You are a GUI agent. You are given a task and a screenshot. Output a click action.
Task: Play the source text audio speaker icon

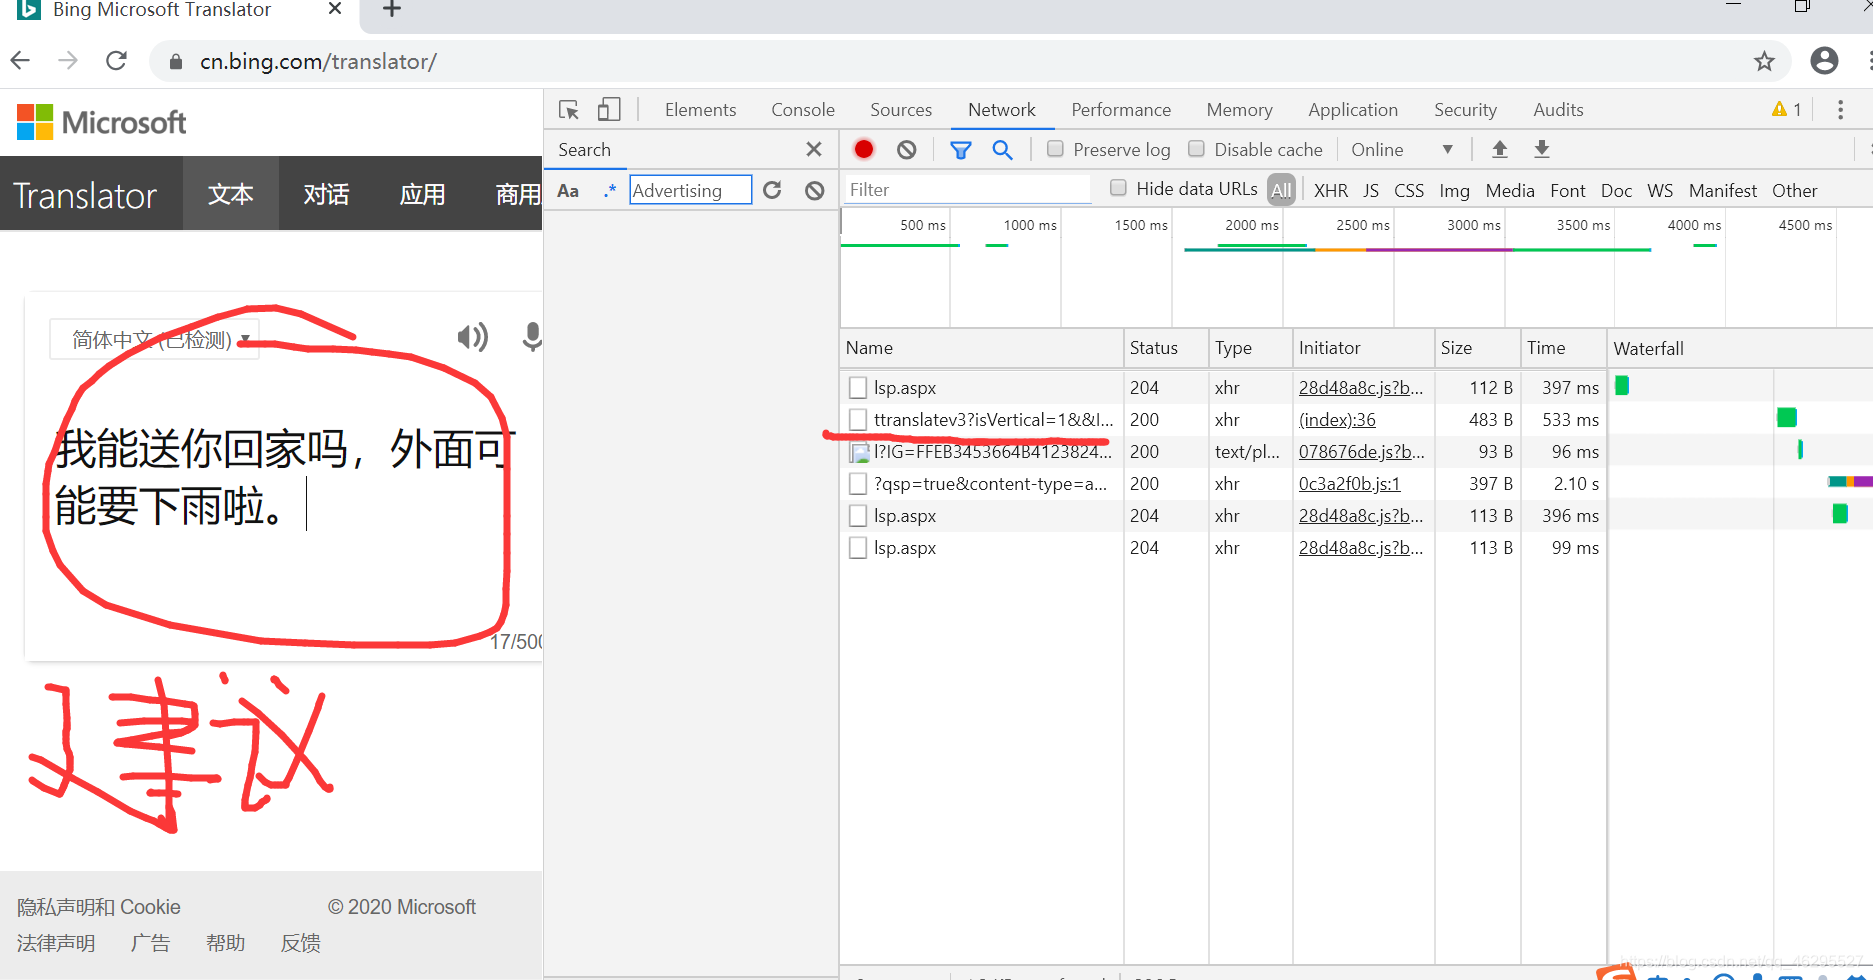[472, 337]
